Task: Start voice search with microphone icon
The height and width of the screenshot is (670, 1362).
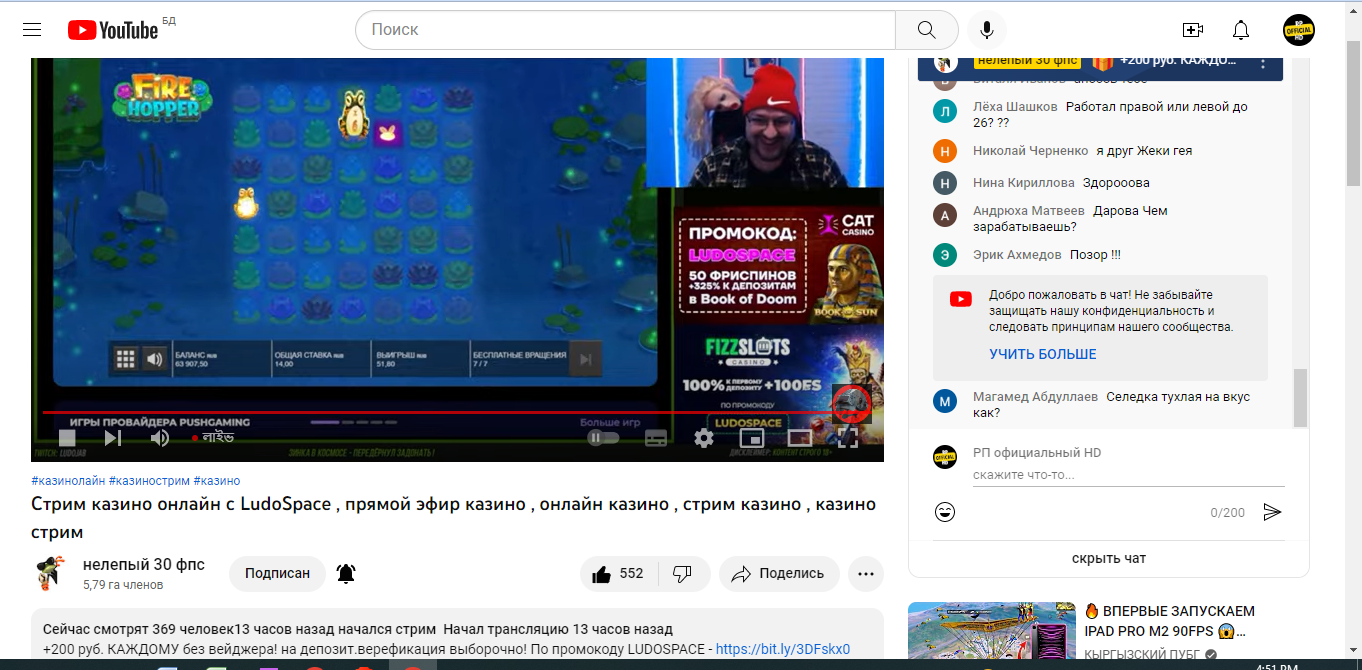Action: [x=987, y=30]
